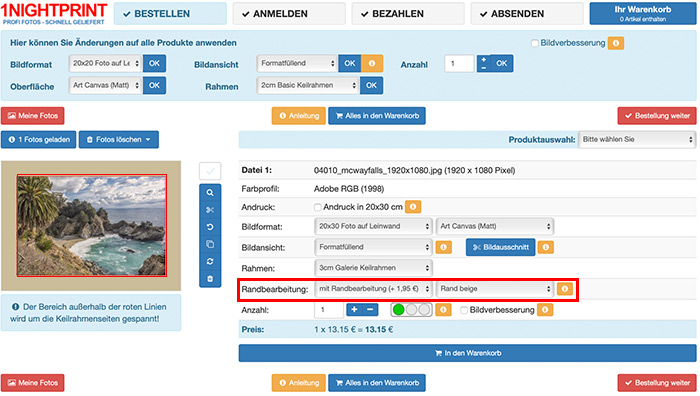The width and height of the screenshot is (700, 396).
Task: Click the wide 'In den Warenkorb' button
Action: (467, 353)
